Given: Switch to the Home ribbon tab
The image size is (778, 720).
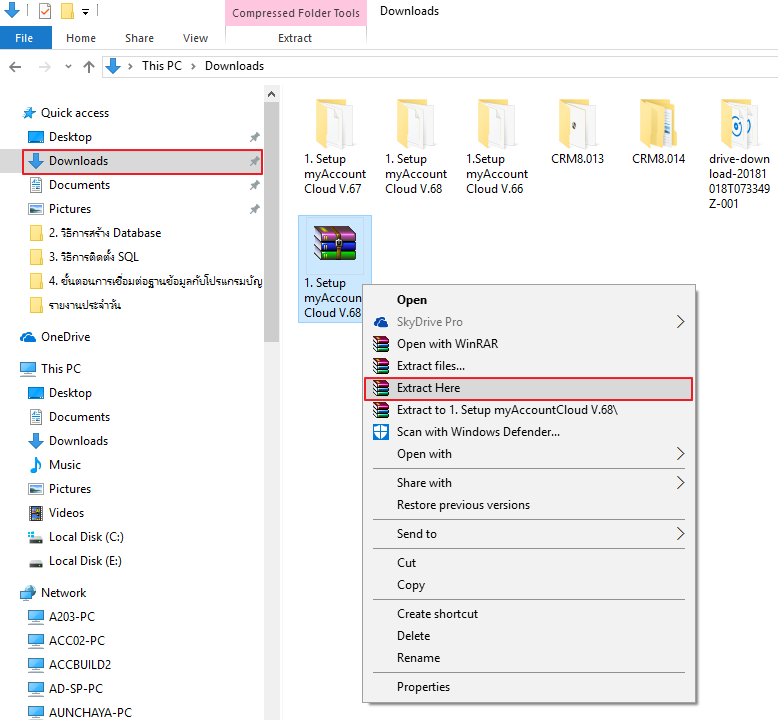Looking at the screenshot, I should click(81, 38).
